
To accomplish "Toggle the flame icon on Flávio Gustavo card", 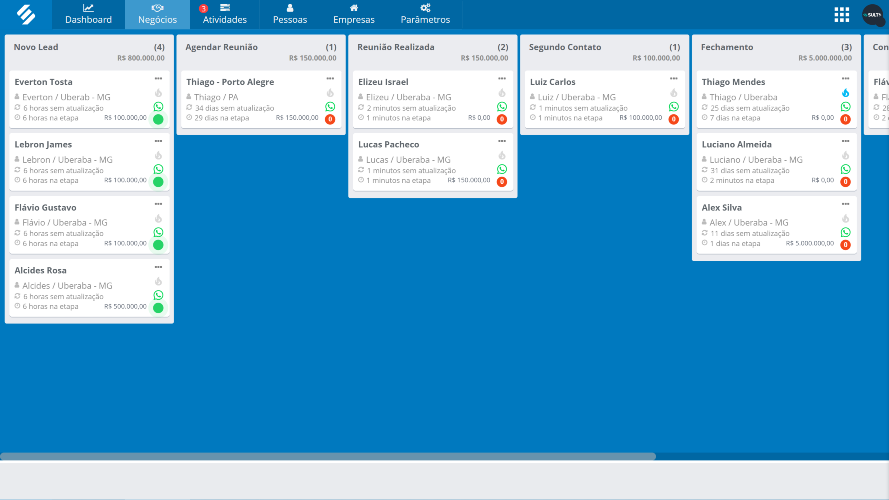I will pyautogui.click(x=158, y=218).
